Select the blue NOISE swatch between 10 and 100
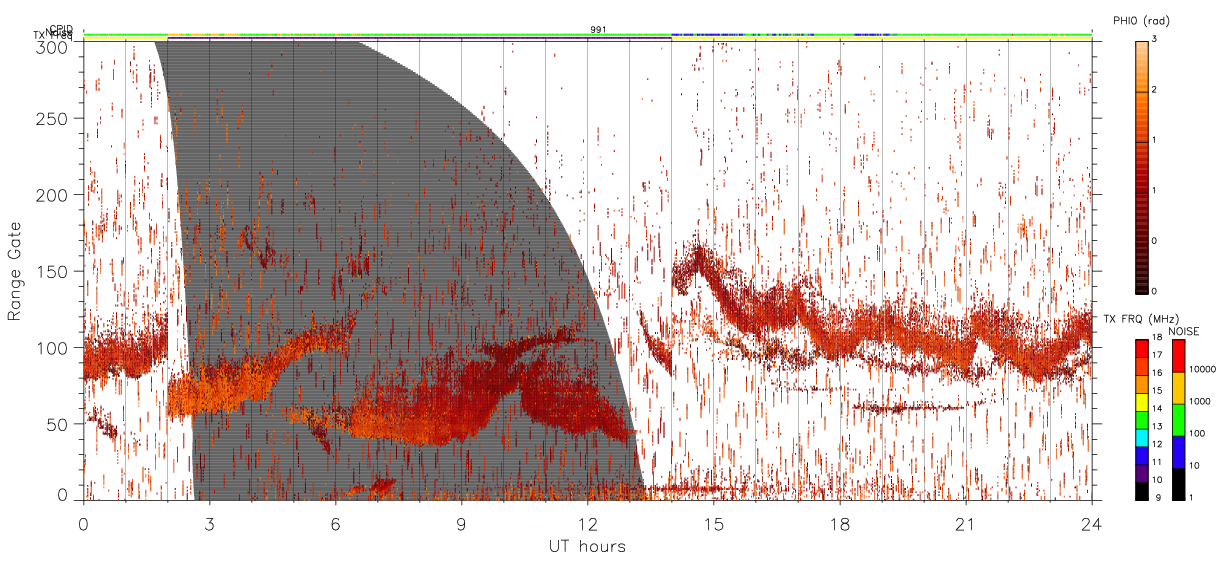Viewport: 1228px width, 567px height. 1179,452
